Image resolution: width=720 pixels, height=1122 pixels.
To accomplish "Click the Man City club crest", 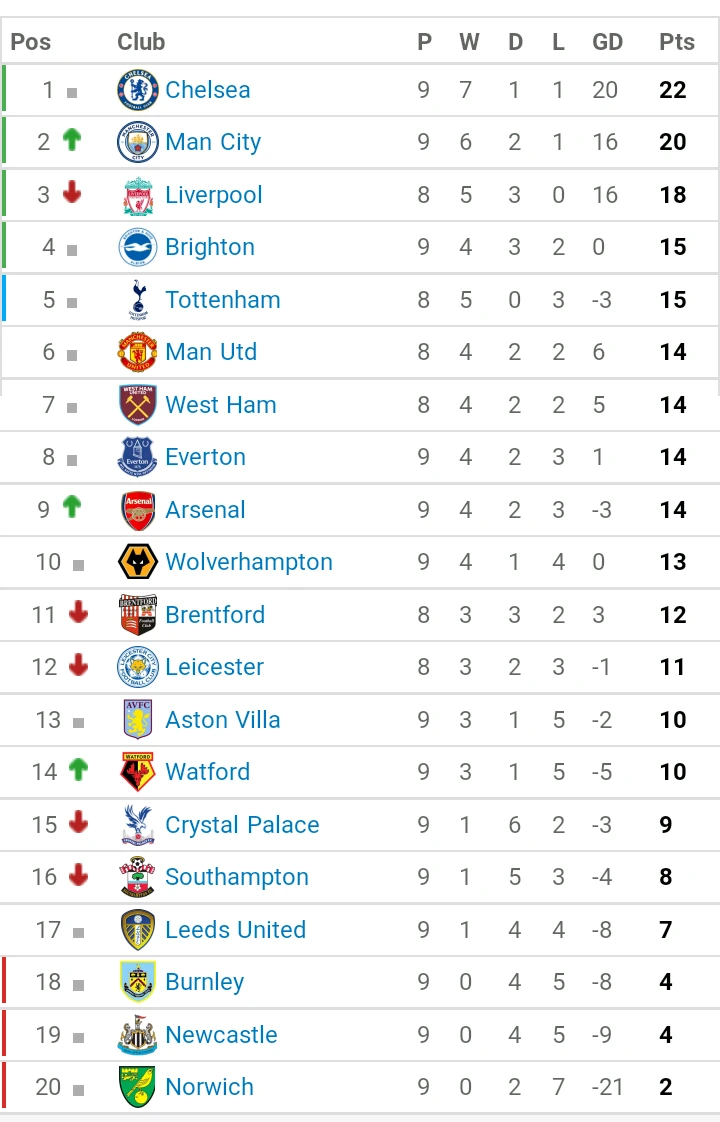I will pos(138,142).
